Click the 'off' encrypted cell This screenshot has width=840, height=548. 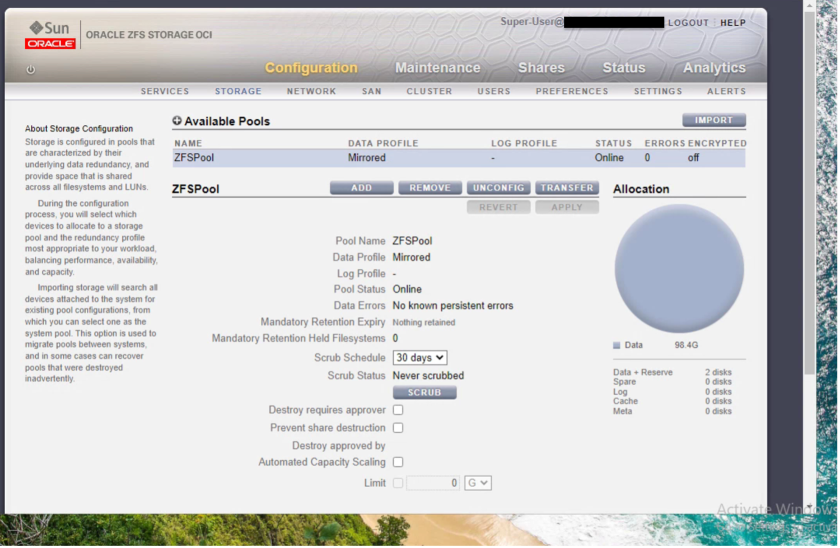694,158
